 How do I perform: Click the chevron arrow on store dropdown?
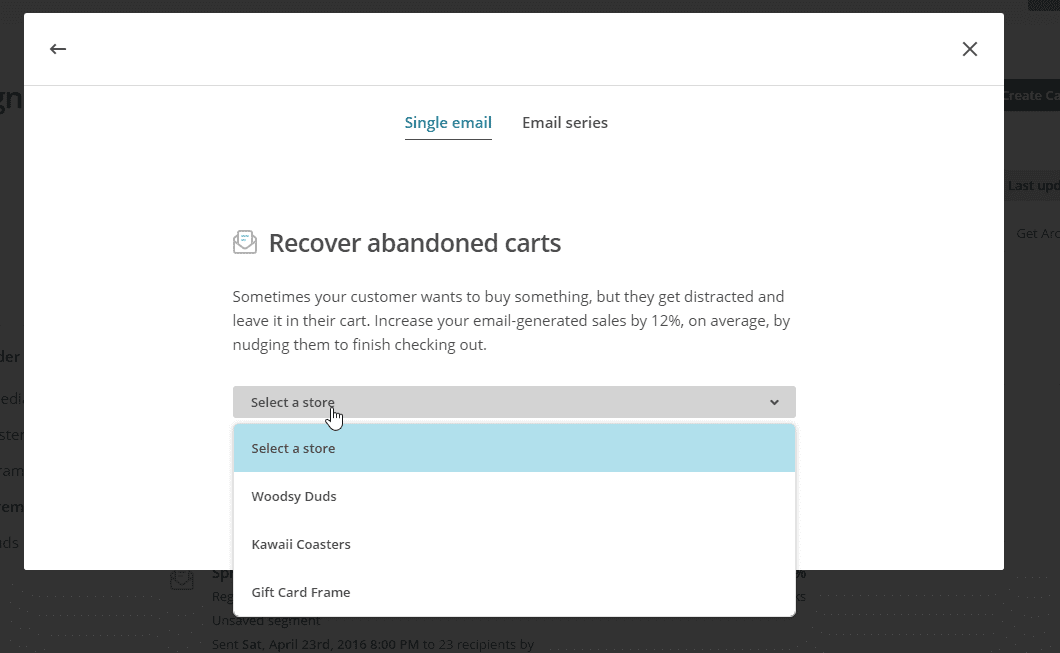tap(774, 402)
